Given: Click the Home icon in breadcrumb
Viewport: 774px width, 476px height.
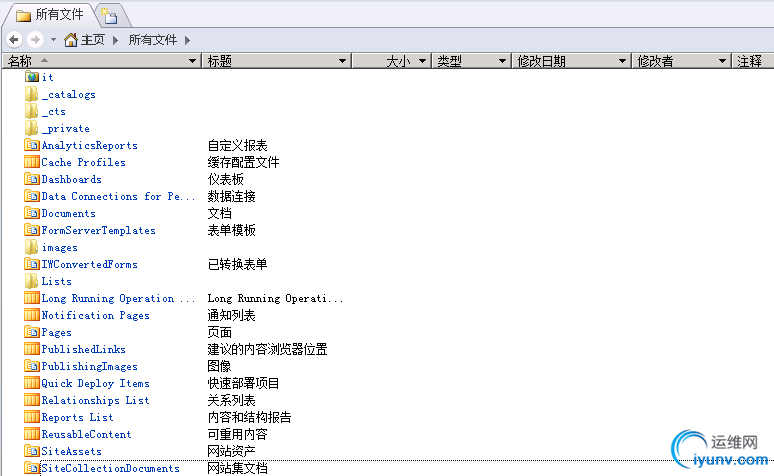Looking at the screenshot, I should tap(71, 40).
